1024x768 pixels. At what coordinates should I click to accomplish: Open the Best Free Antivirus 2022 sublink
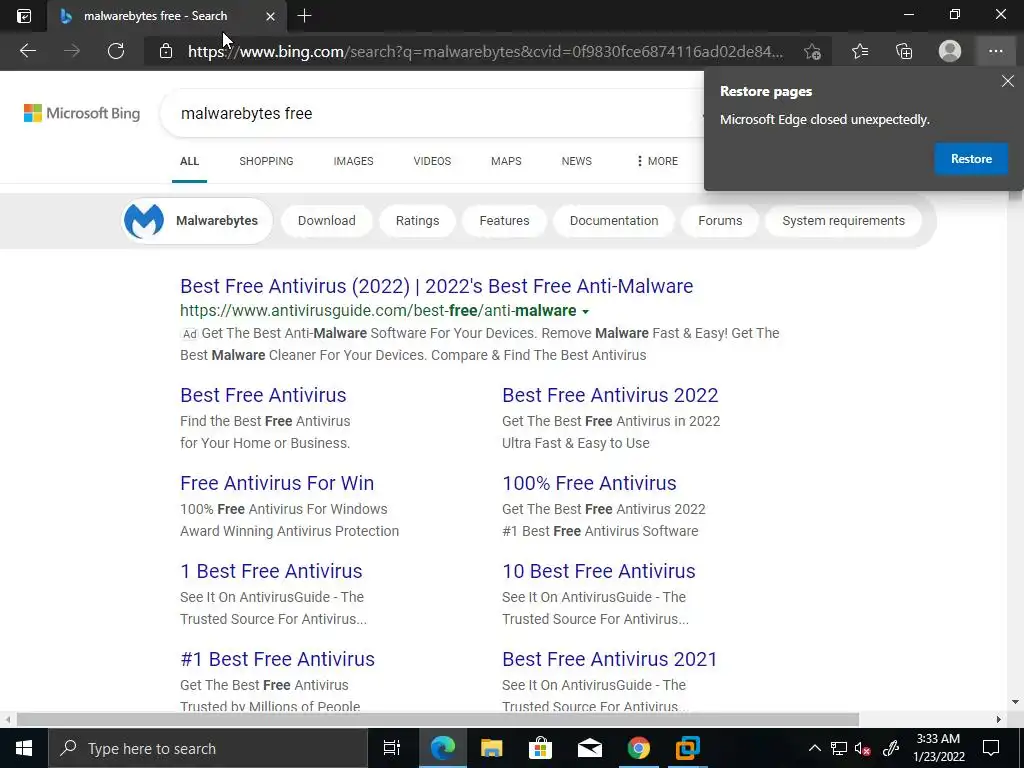610,395
